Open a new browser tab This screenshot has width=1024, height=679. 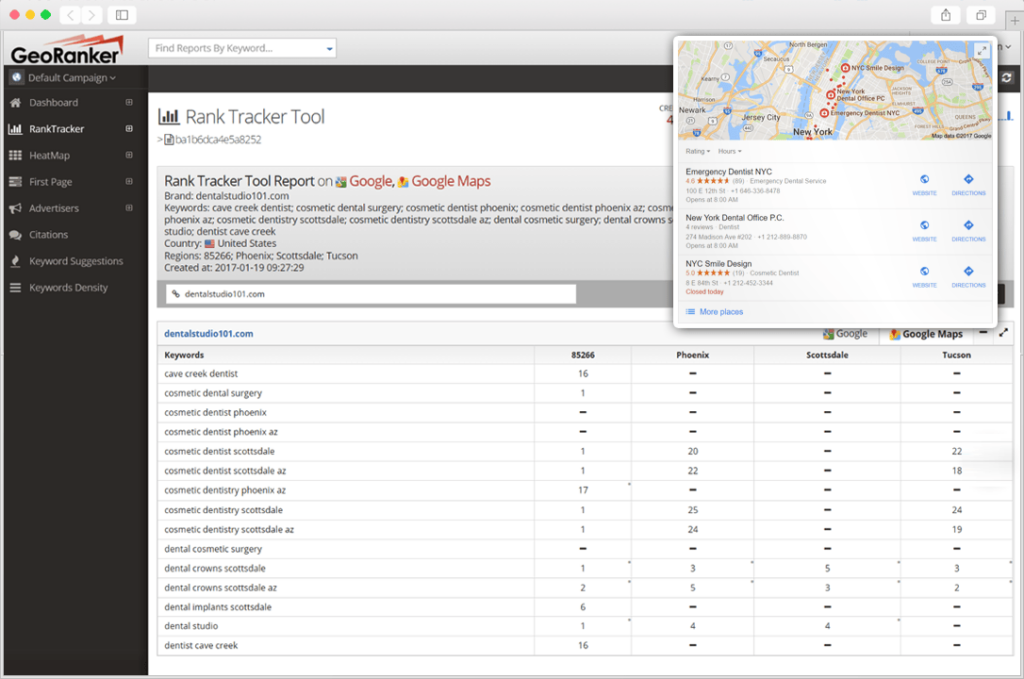coord(1014,21)
